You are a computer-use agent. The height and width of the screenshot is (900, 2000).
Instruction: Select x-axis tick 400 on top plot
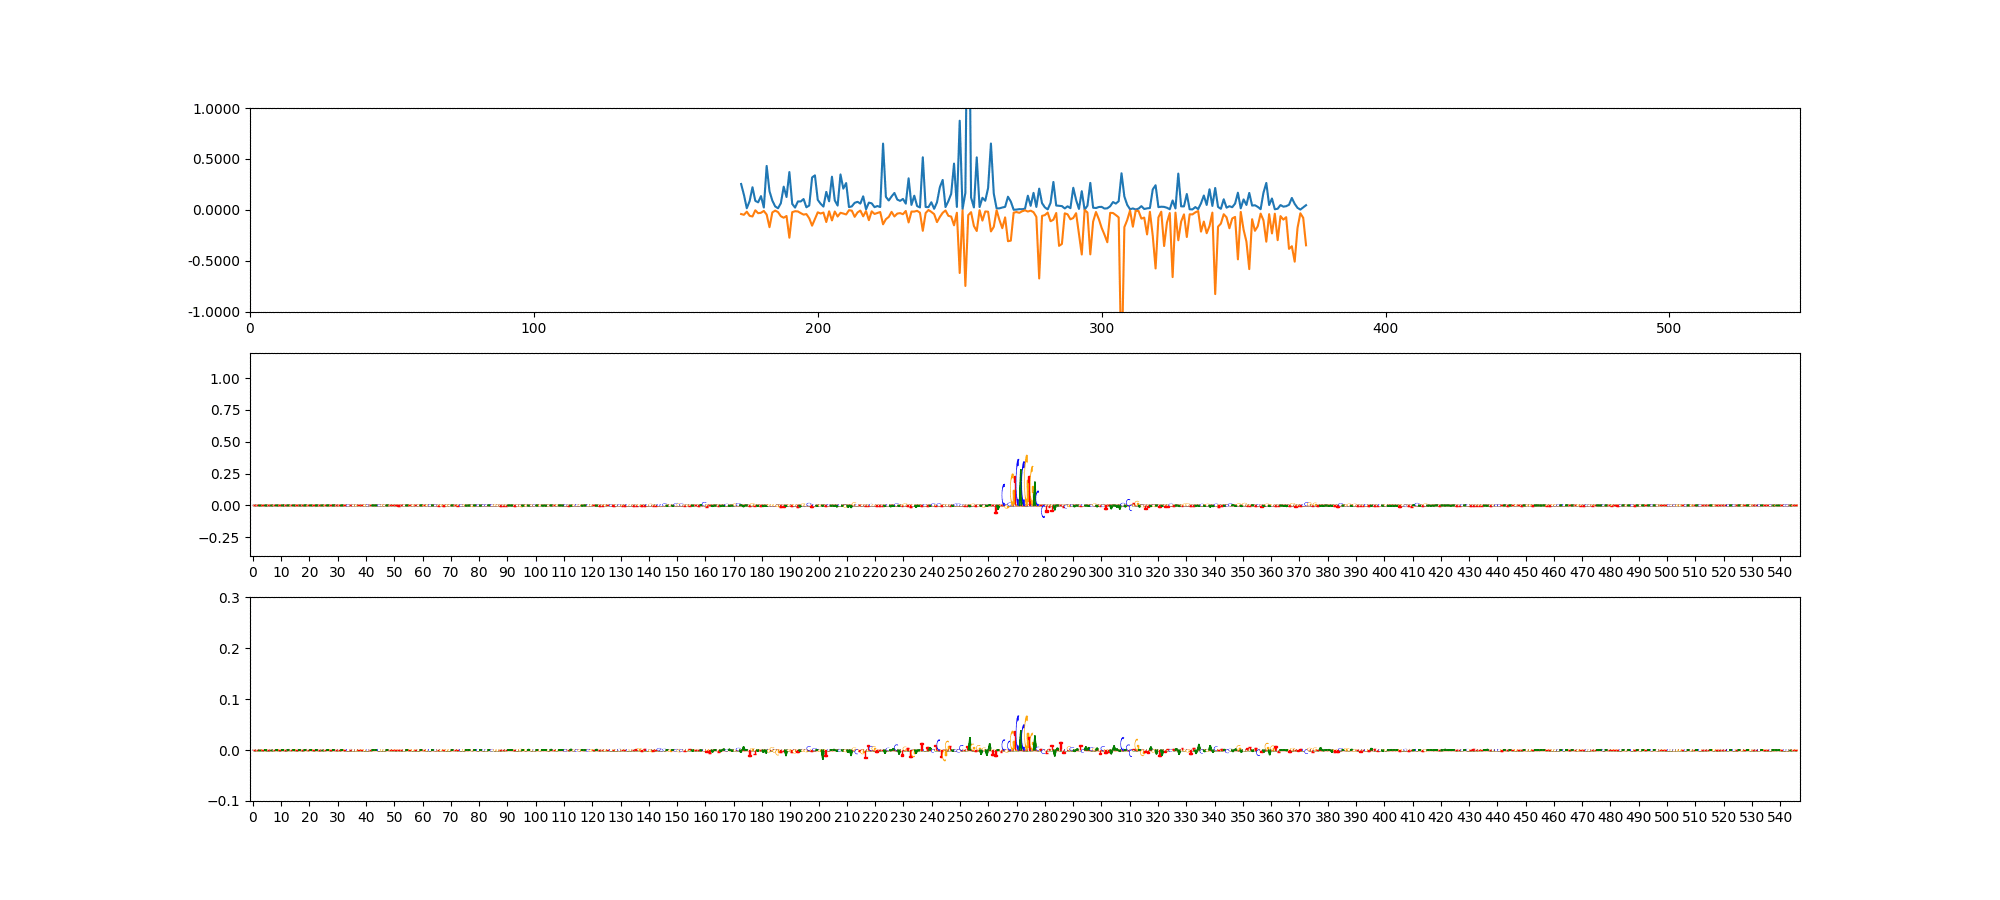1385,328
